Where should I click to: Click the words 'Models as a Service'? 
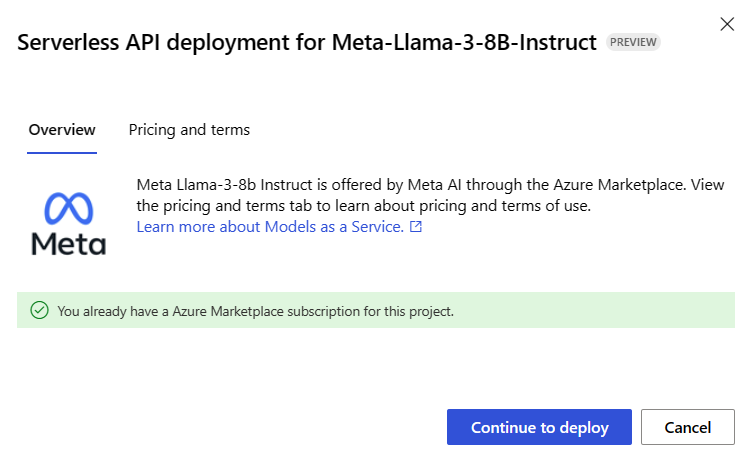334,227
